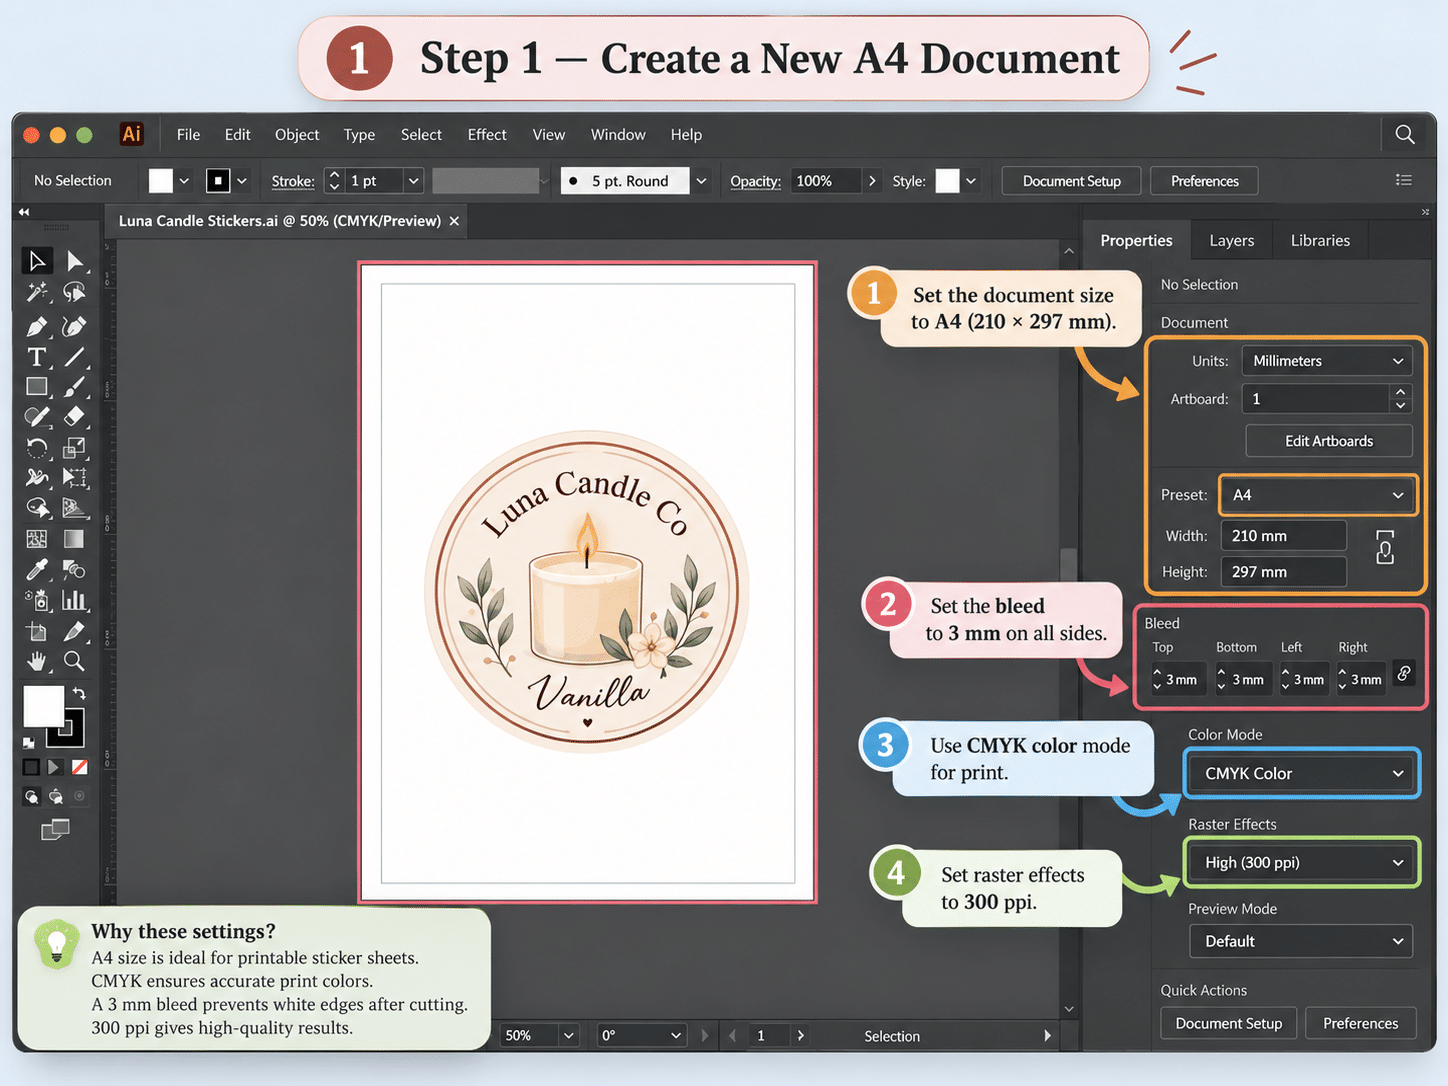Select the Eraser tool
This screenshot has height=1086, width=1448.
click(75, 416)
